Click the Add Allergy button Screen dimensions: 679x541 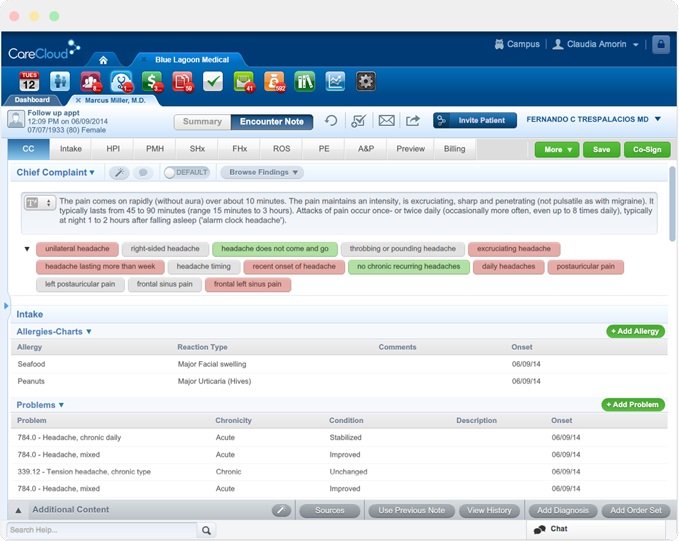click(x=635, y=331)
